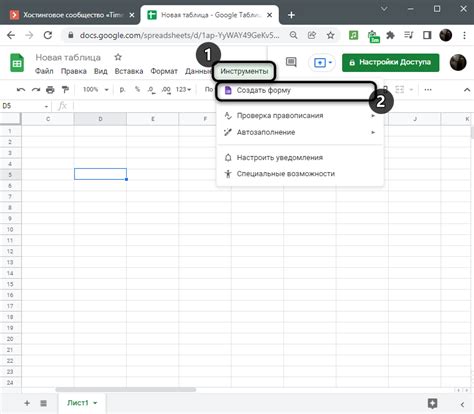Choose Создать форму from the menu

tap(296, 90)
